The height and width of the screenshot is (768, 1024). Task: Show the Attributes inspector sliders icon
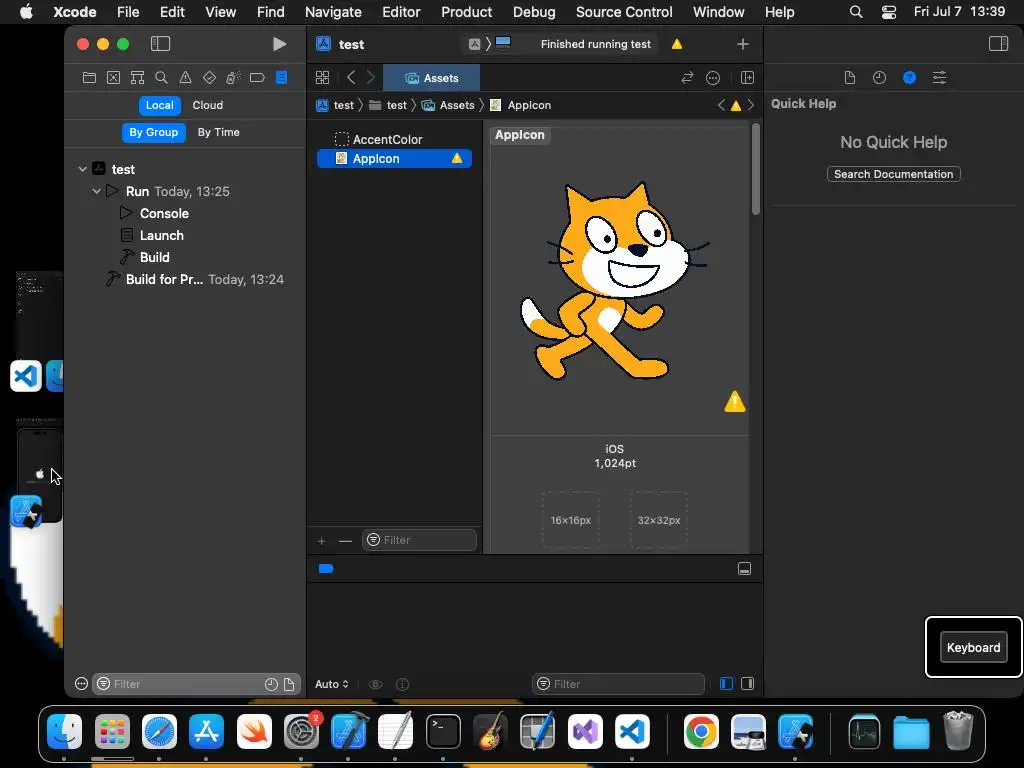pyautogui.click(x=939, y=78)
